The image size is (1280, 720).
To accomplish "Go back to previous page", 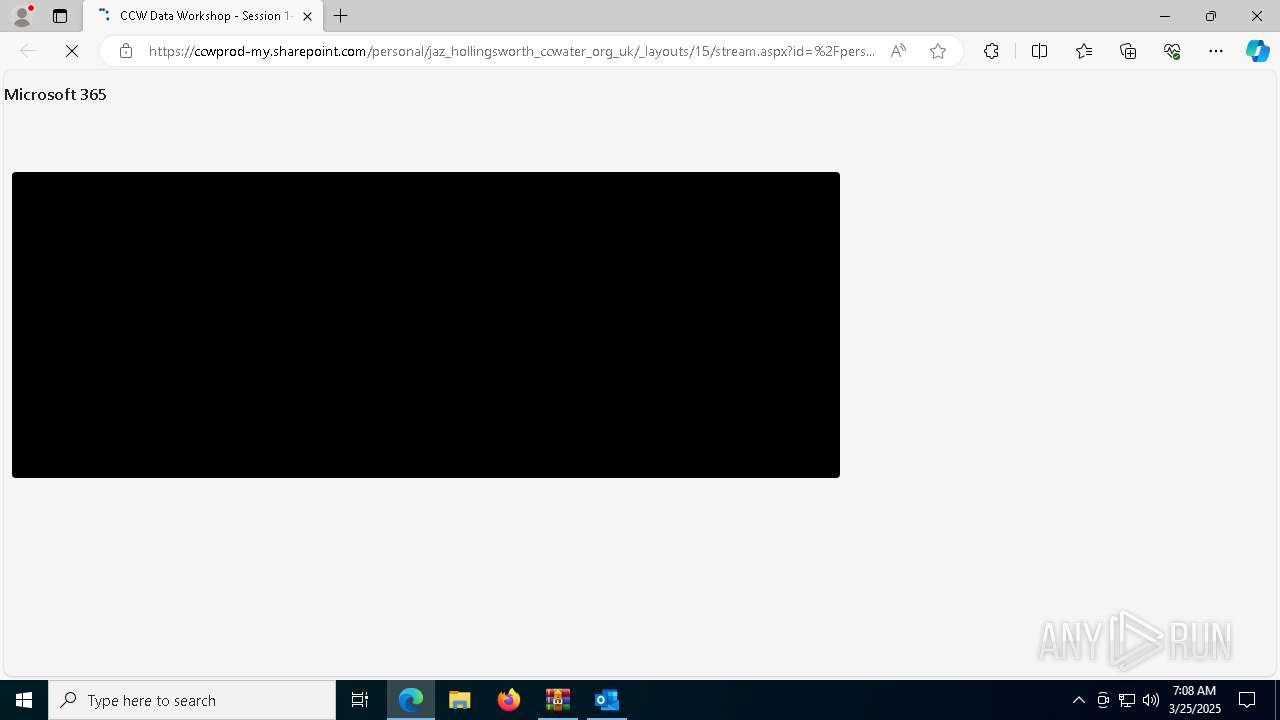I will click(28, 51).
